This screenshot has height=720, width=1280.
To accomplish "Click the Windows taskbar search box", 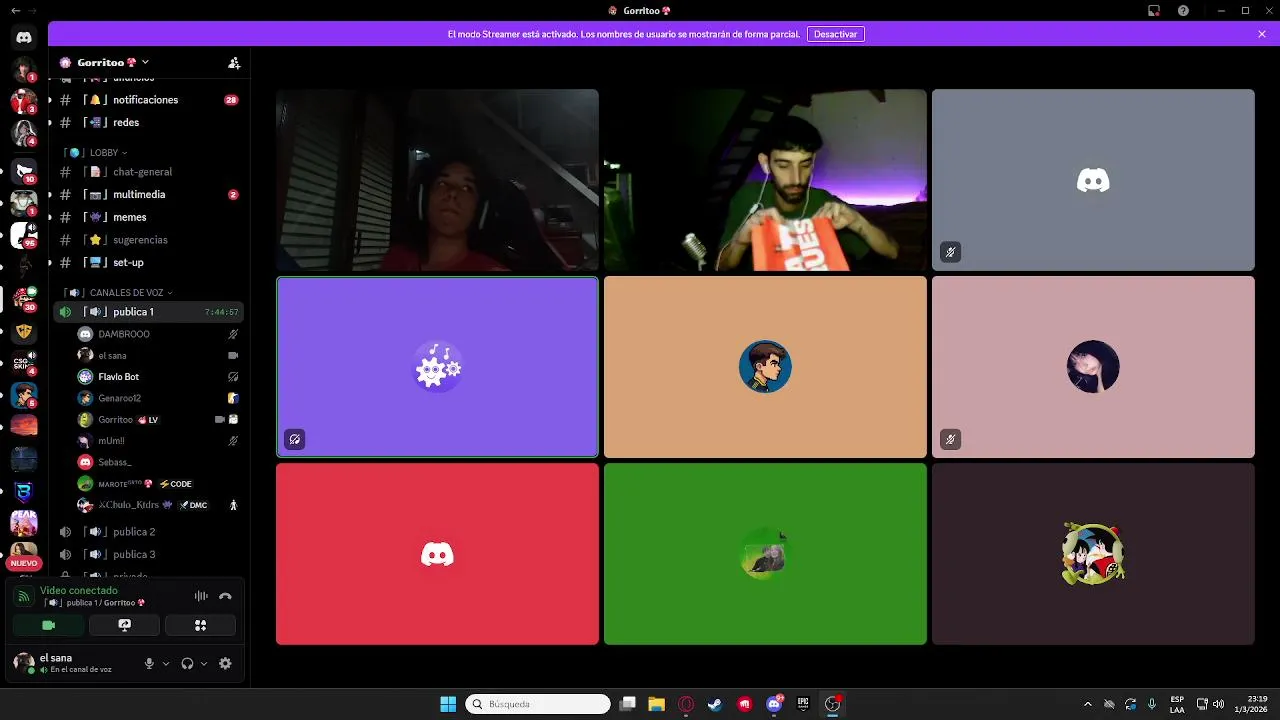I will point(538,704).
